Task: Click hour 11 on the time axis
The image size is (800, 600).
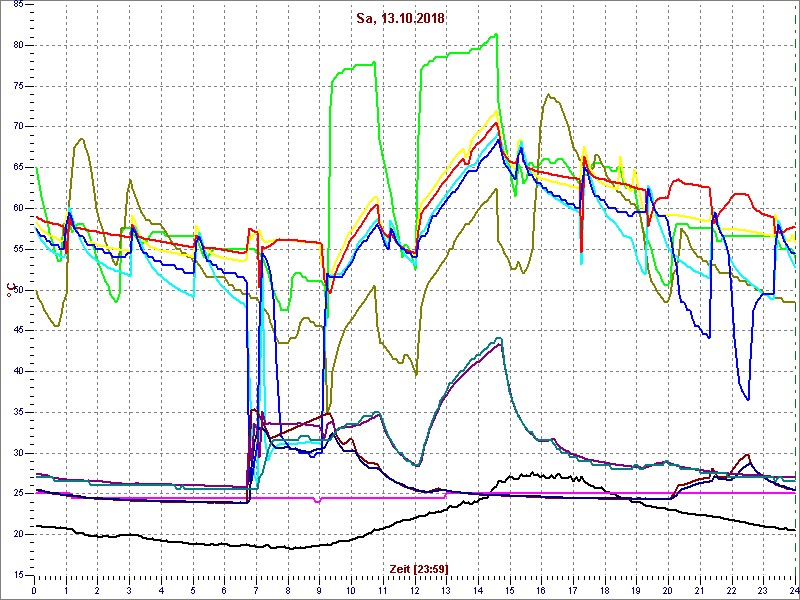Action: [x=382, y=590]
